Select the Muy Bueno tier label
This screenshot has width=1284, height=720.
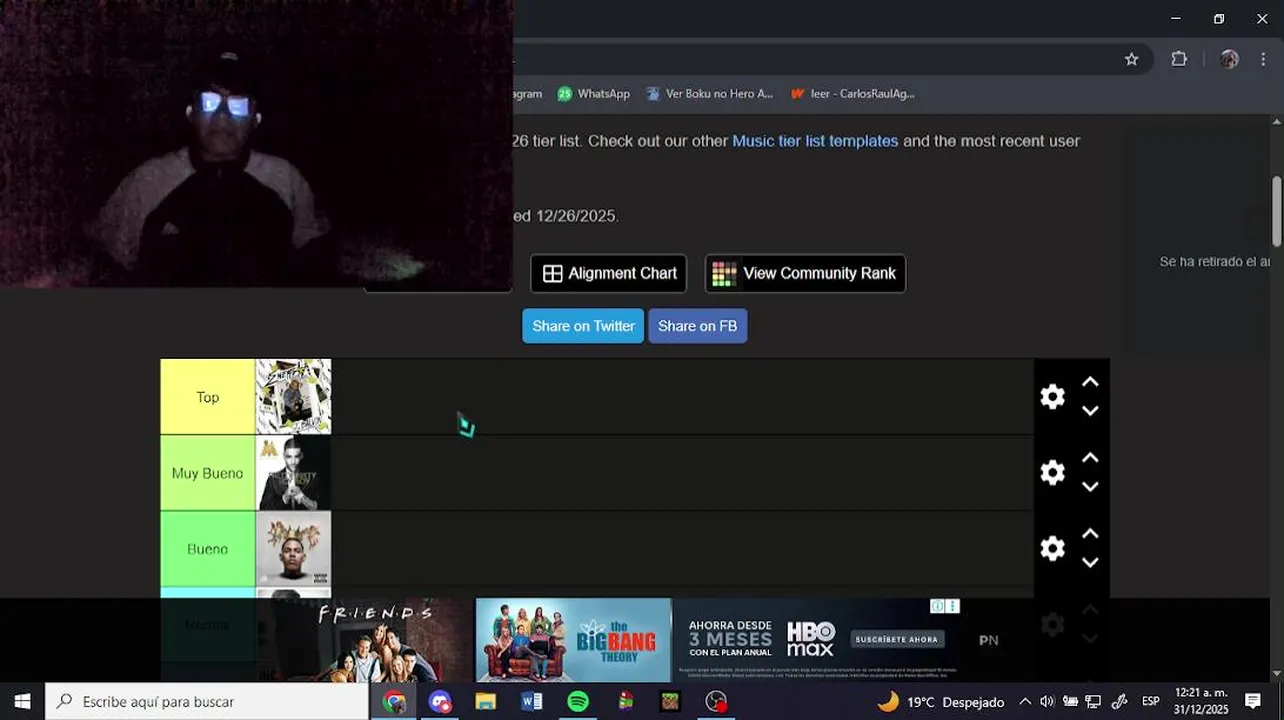click(208, 473)
